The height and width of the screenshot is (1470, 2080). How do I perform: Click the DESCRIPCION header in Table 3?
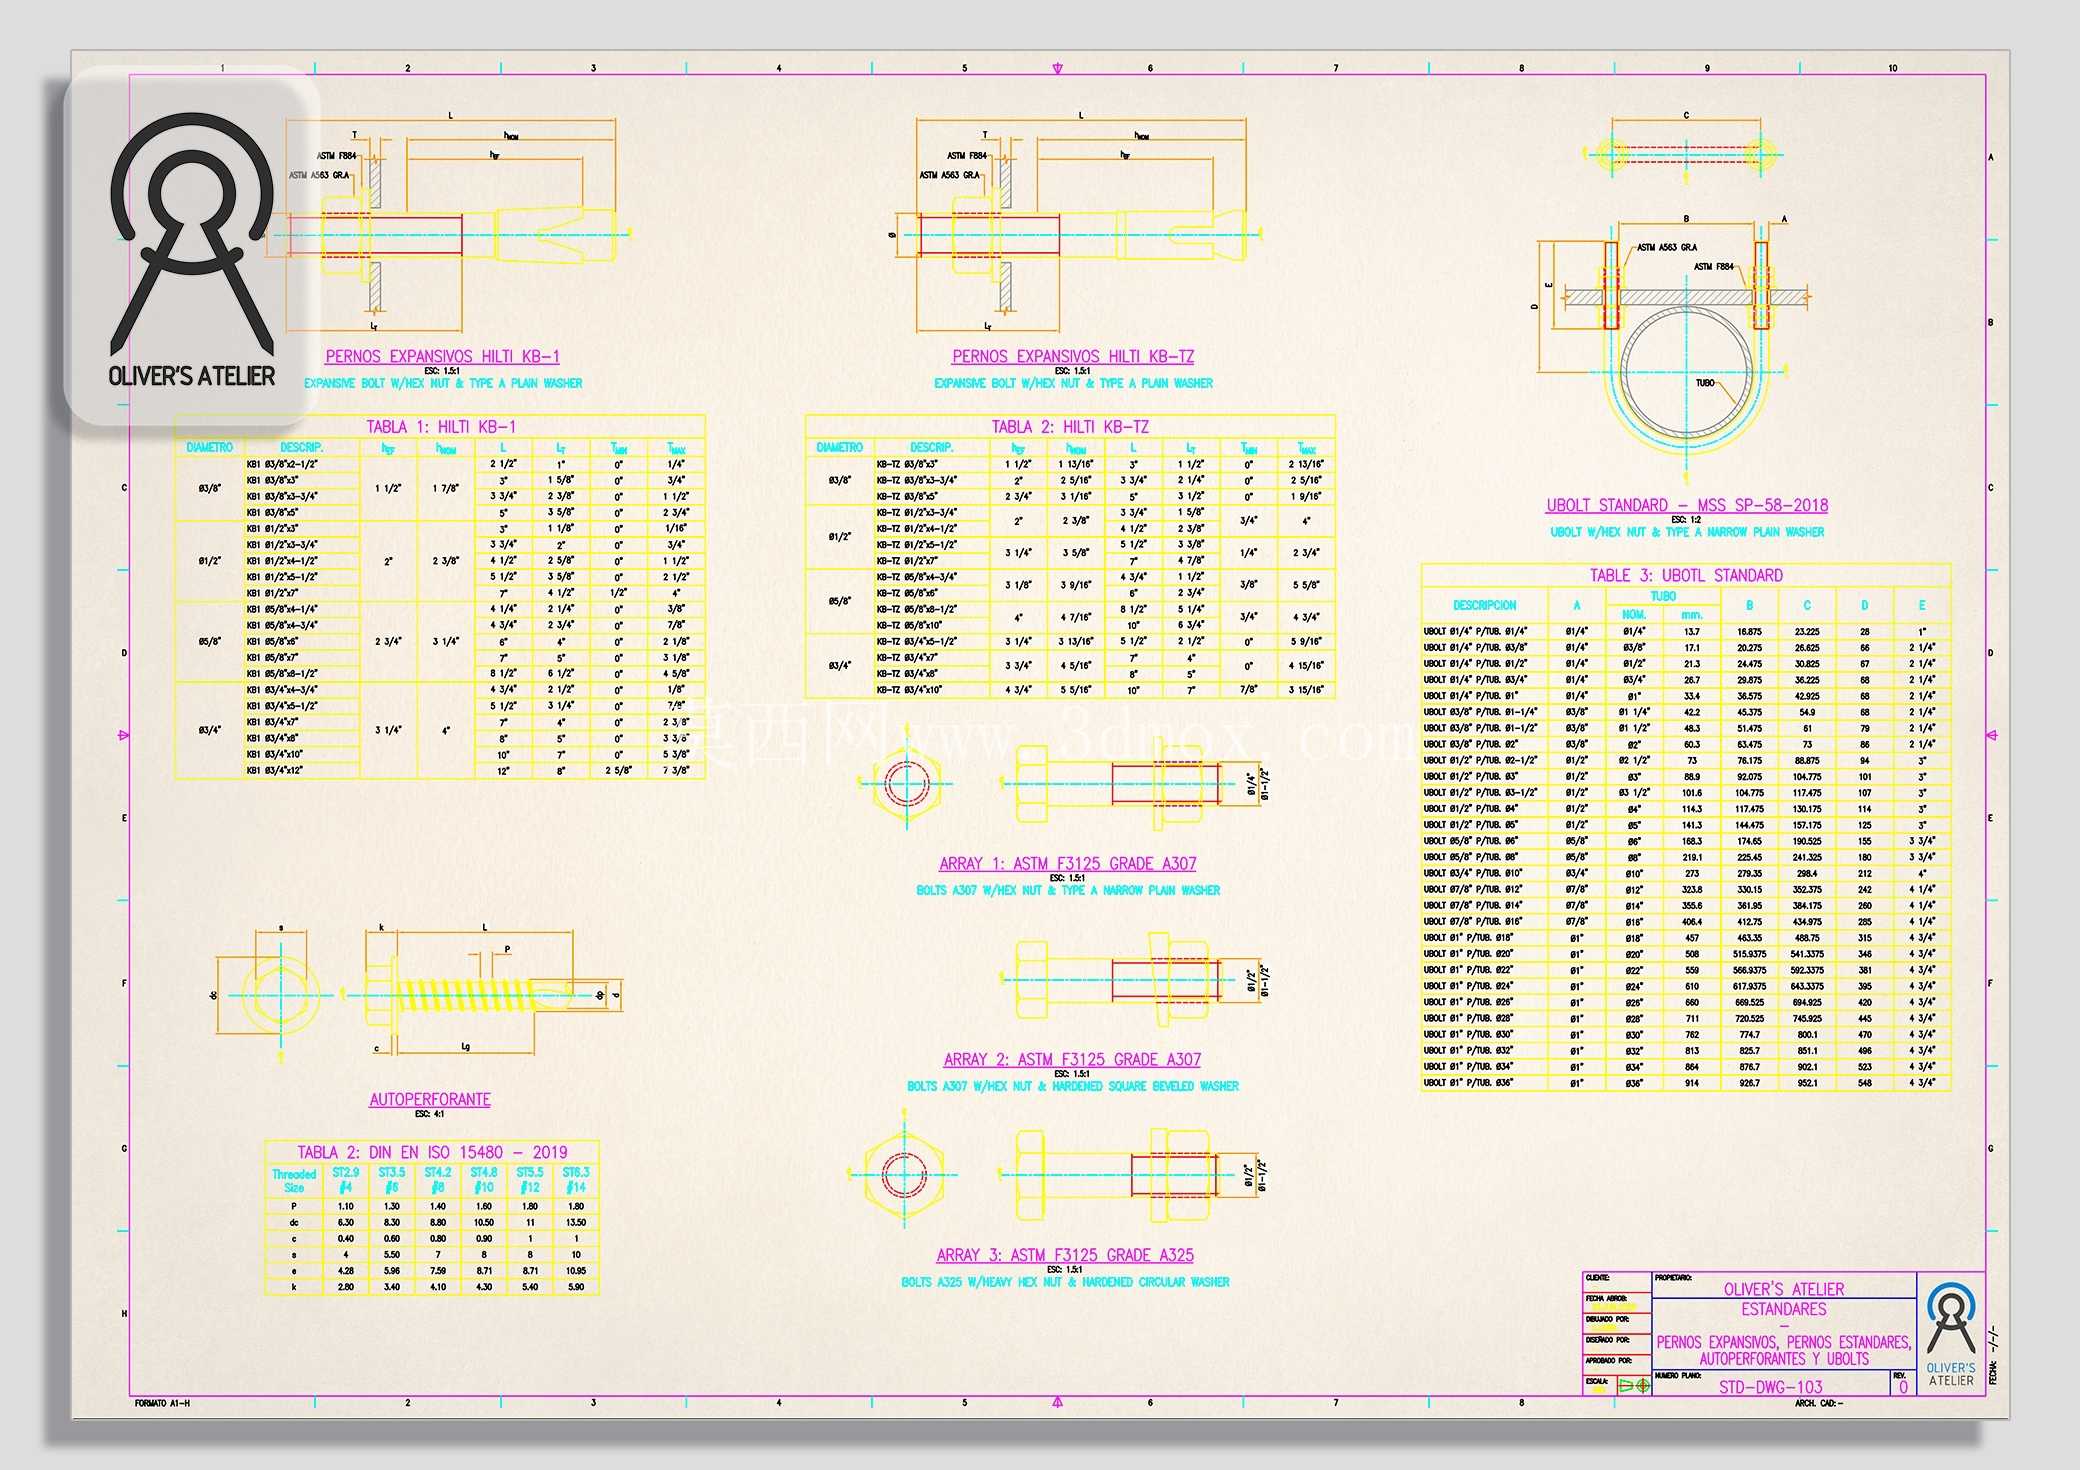pyautogui.click(x=1485, y=605)
